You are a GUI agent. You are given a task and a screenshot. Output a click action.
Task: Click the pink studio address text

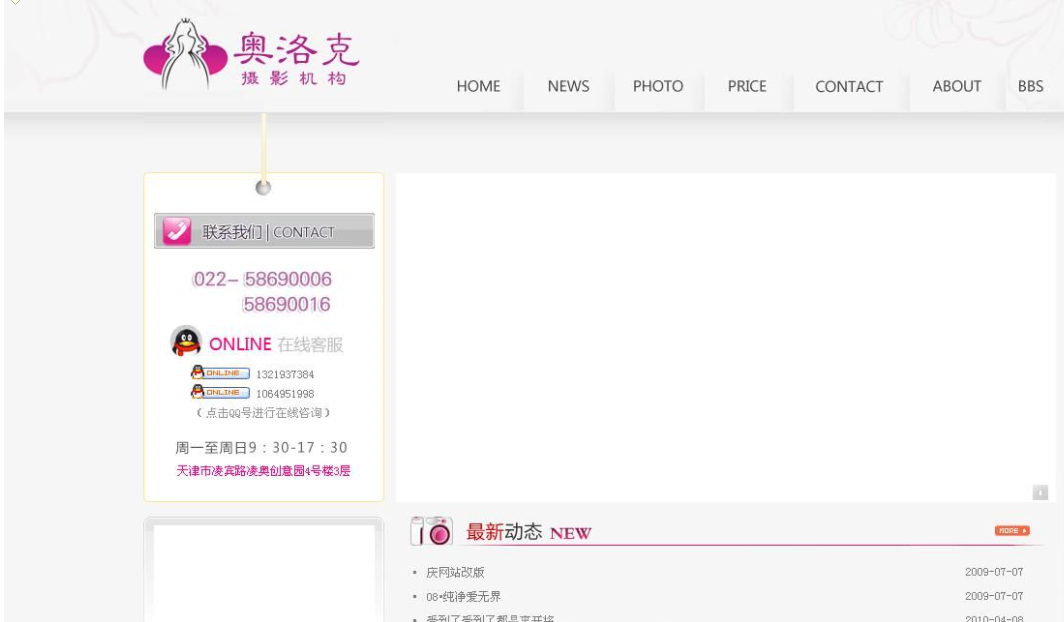coord(263,471)
